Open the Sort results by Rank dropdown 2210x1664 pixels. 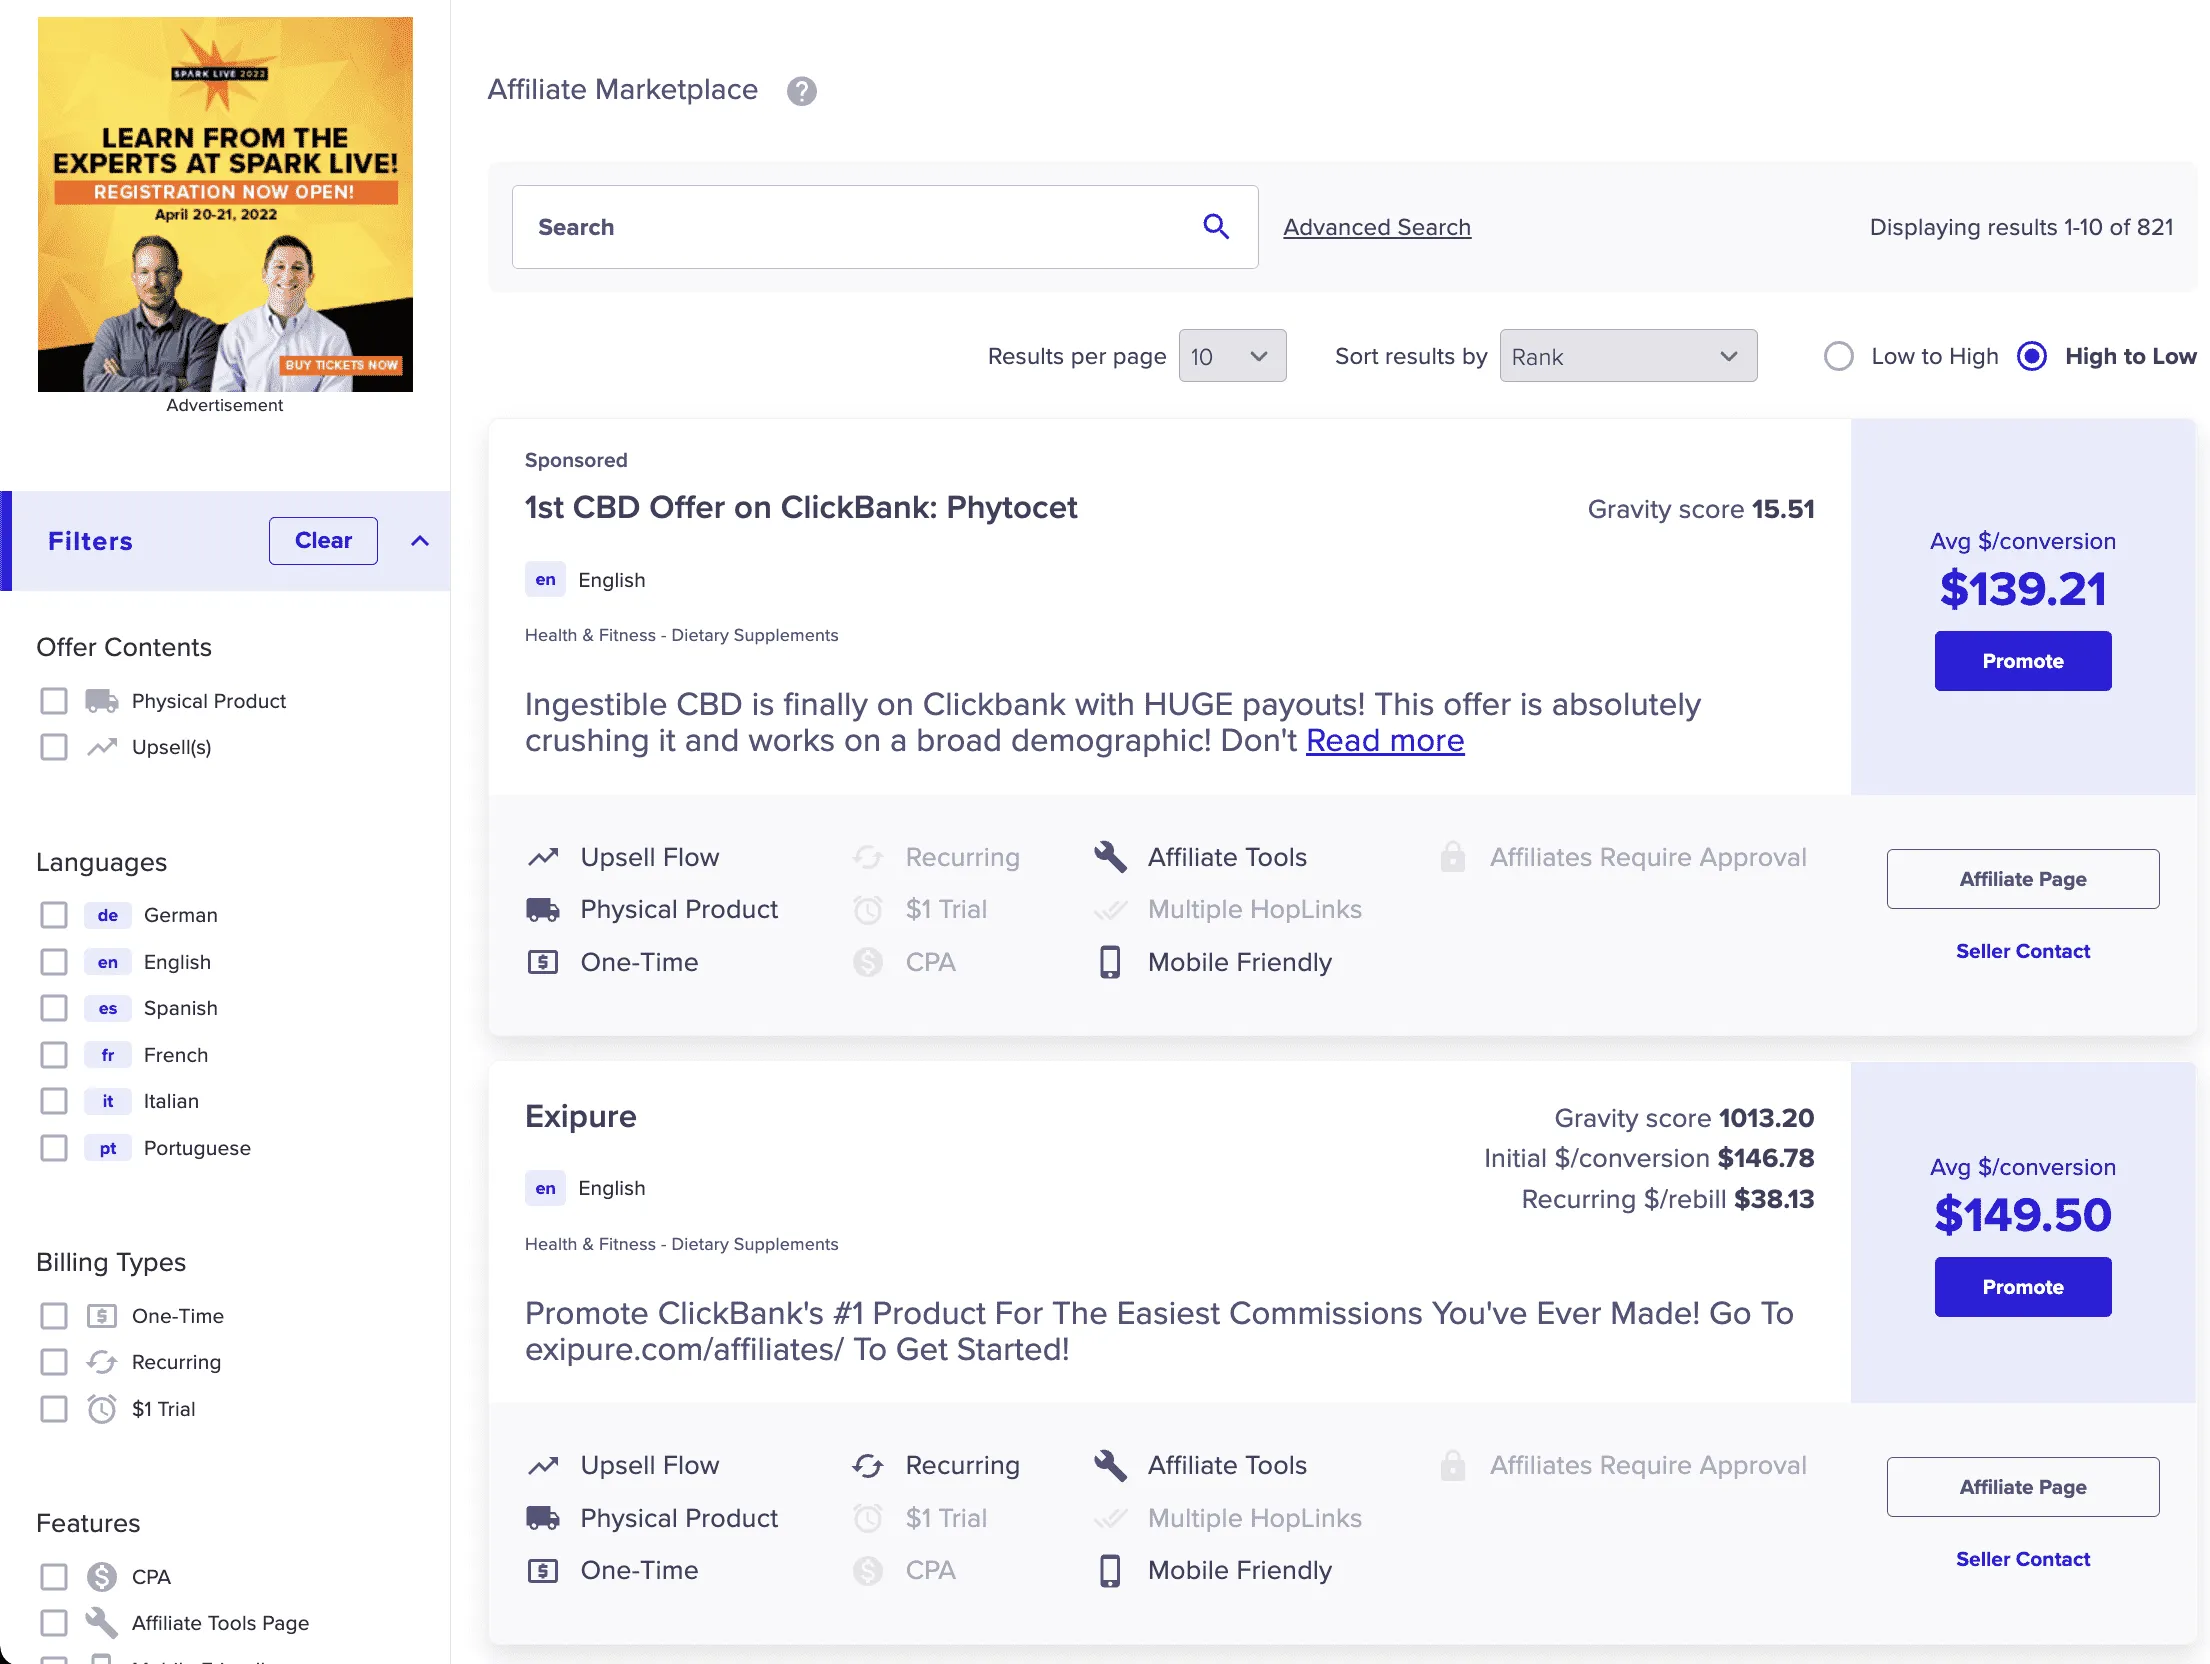point(1627,356)
